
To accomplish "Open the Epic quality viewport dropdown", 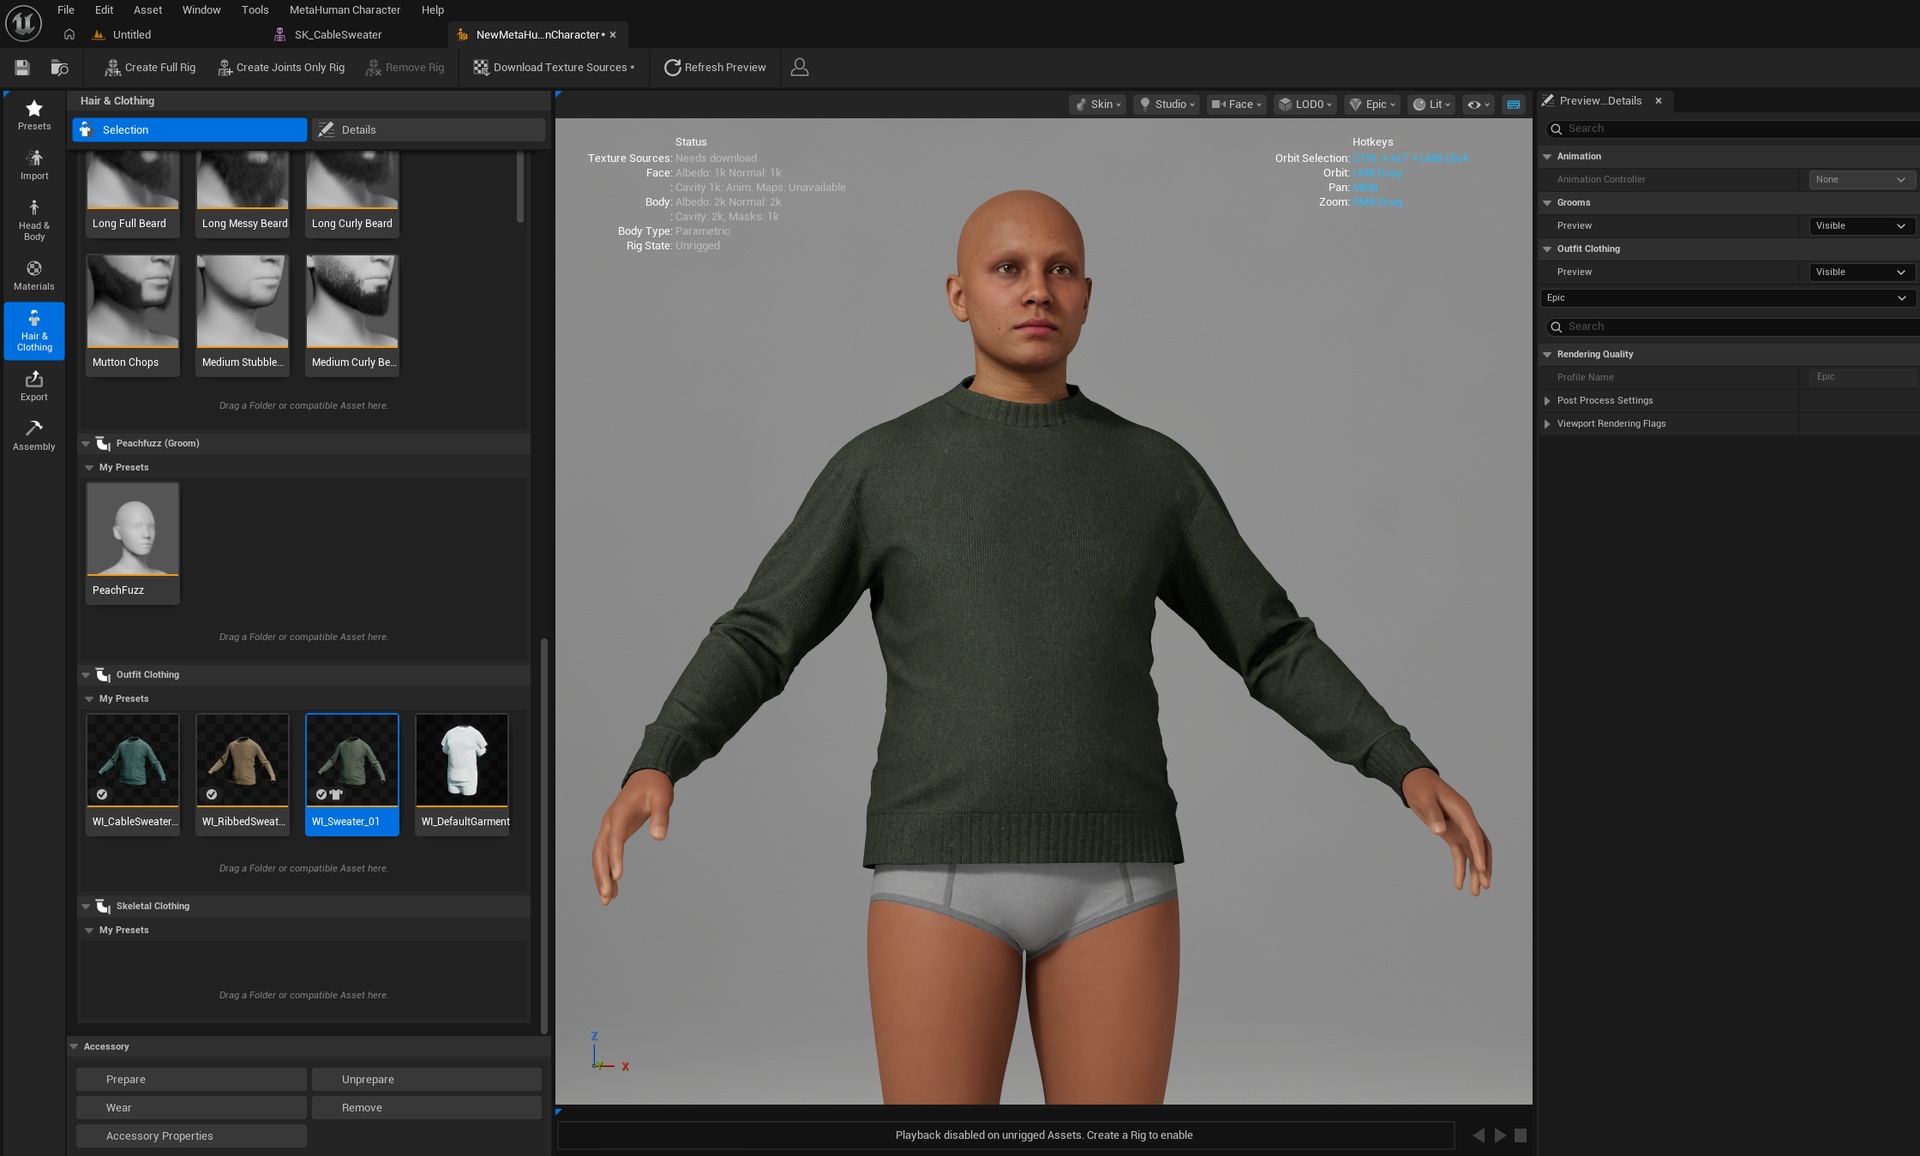I will click(1372, 104).
